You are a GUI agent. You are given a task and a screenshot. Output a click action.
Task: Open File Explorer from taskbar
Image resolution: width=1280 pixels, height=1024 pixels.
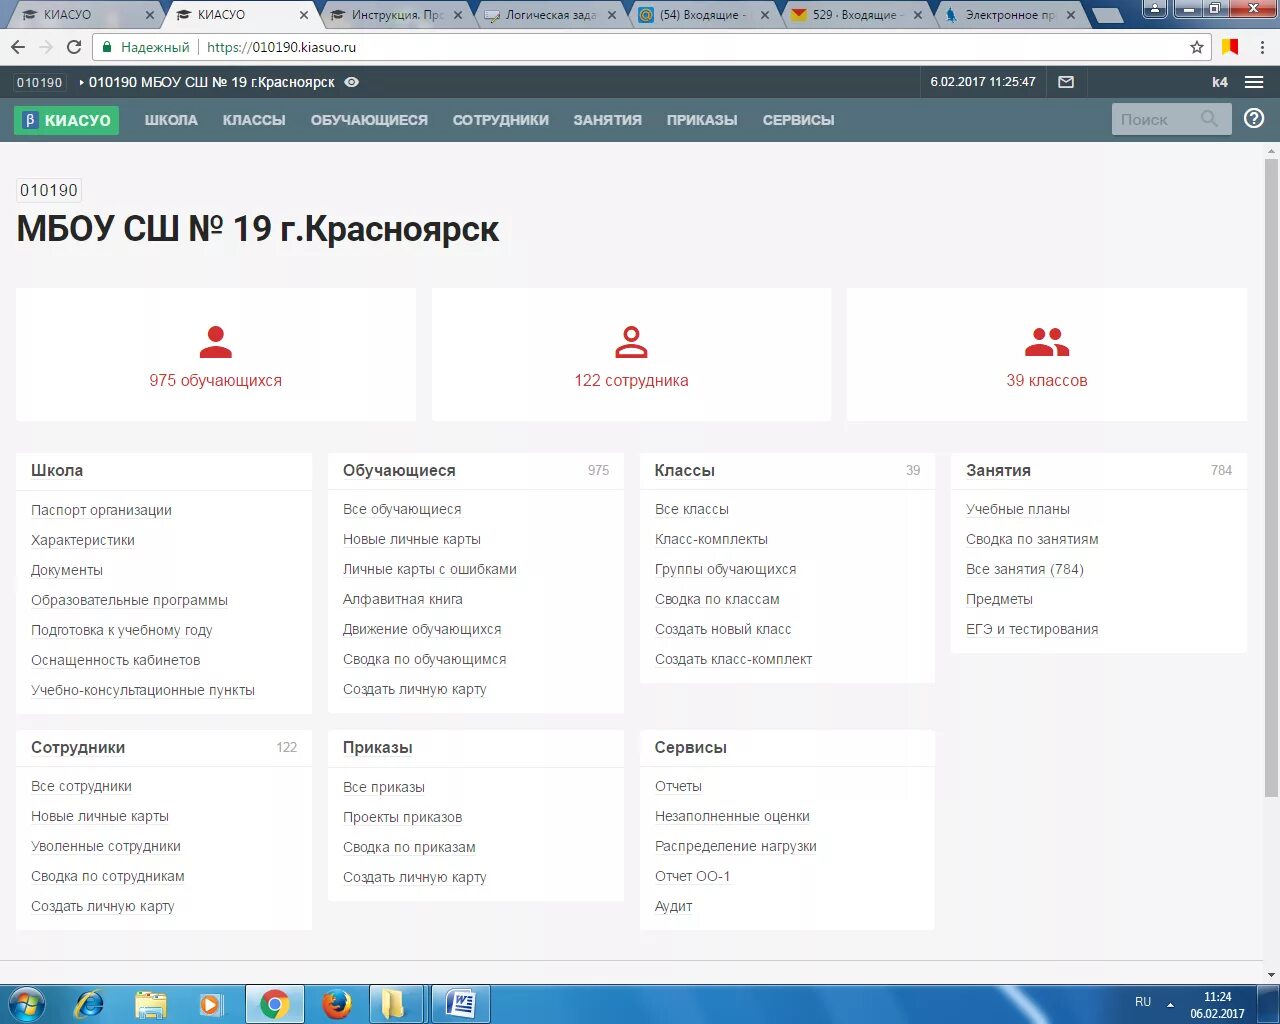(151, 1004)
